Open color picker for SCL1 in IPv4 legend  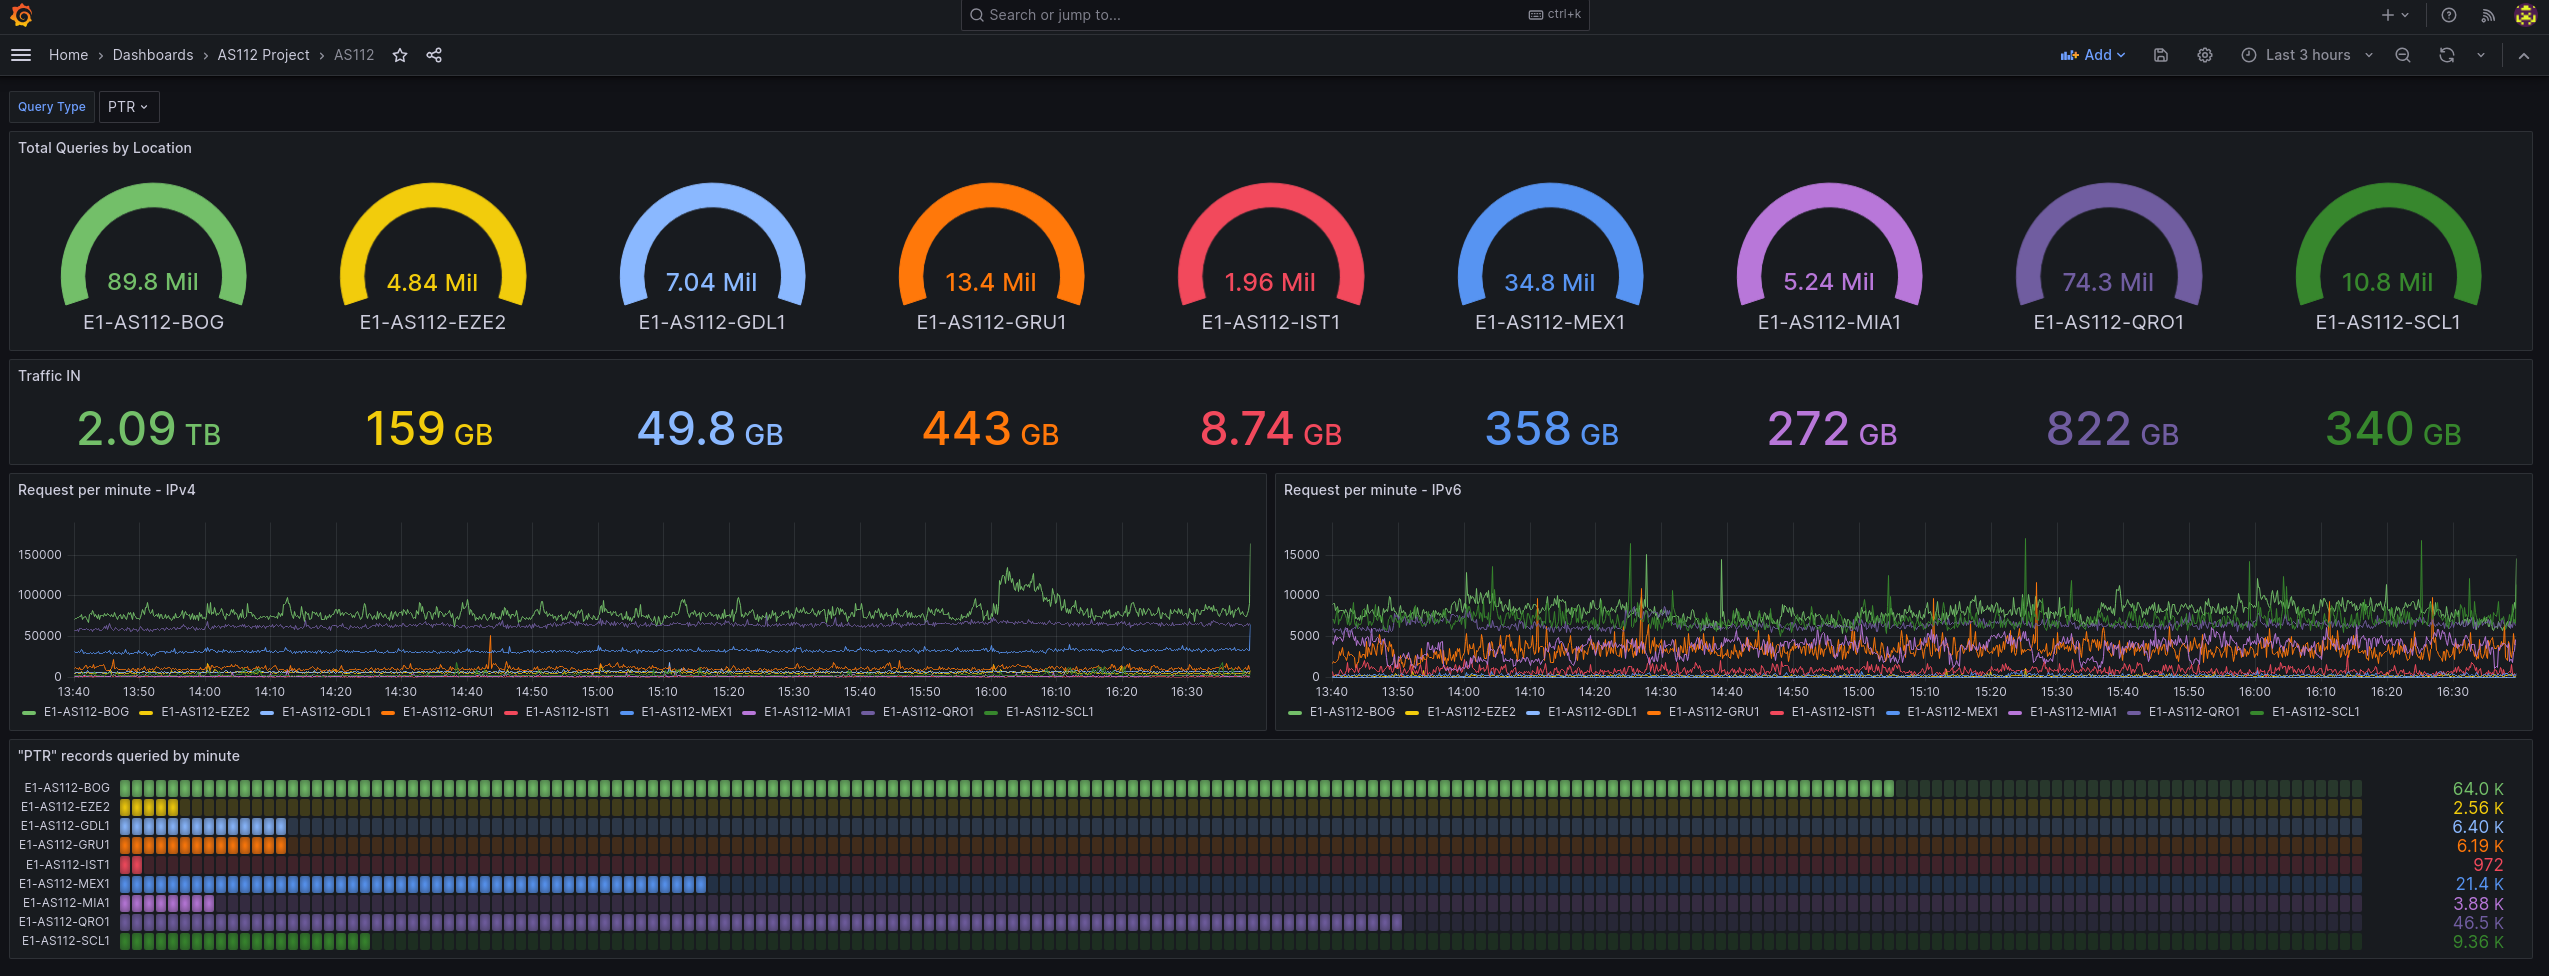coord(991,713)
